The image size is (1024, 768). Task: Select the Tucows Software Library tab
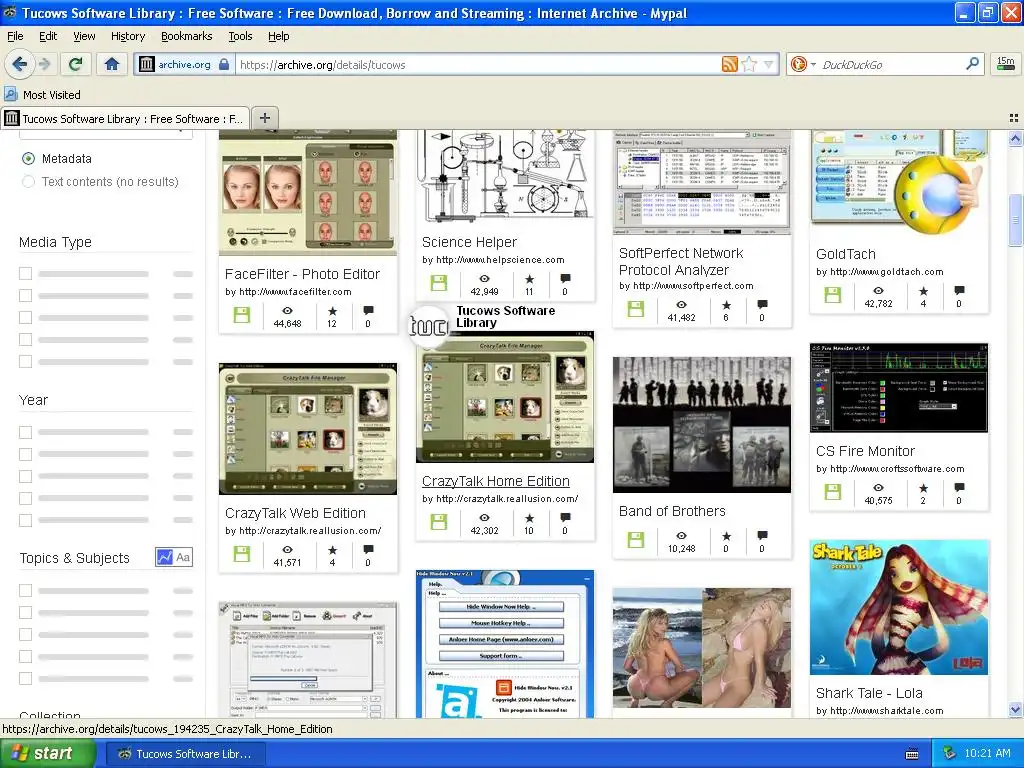(x=124, y=119)
